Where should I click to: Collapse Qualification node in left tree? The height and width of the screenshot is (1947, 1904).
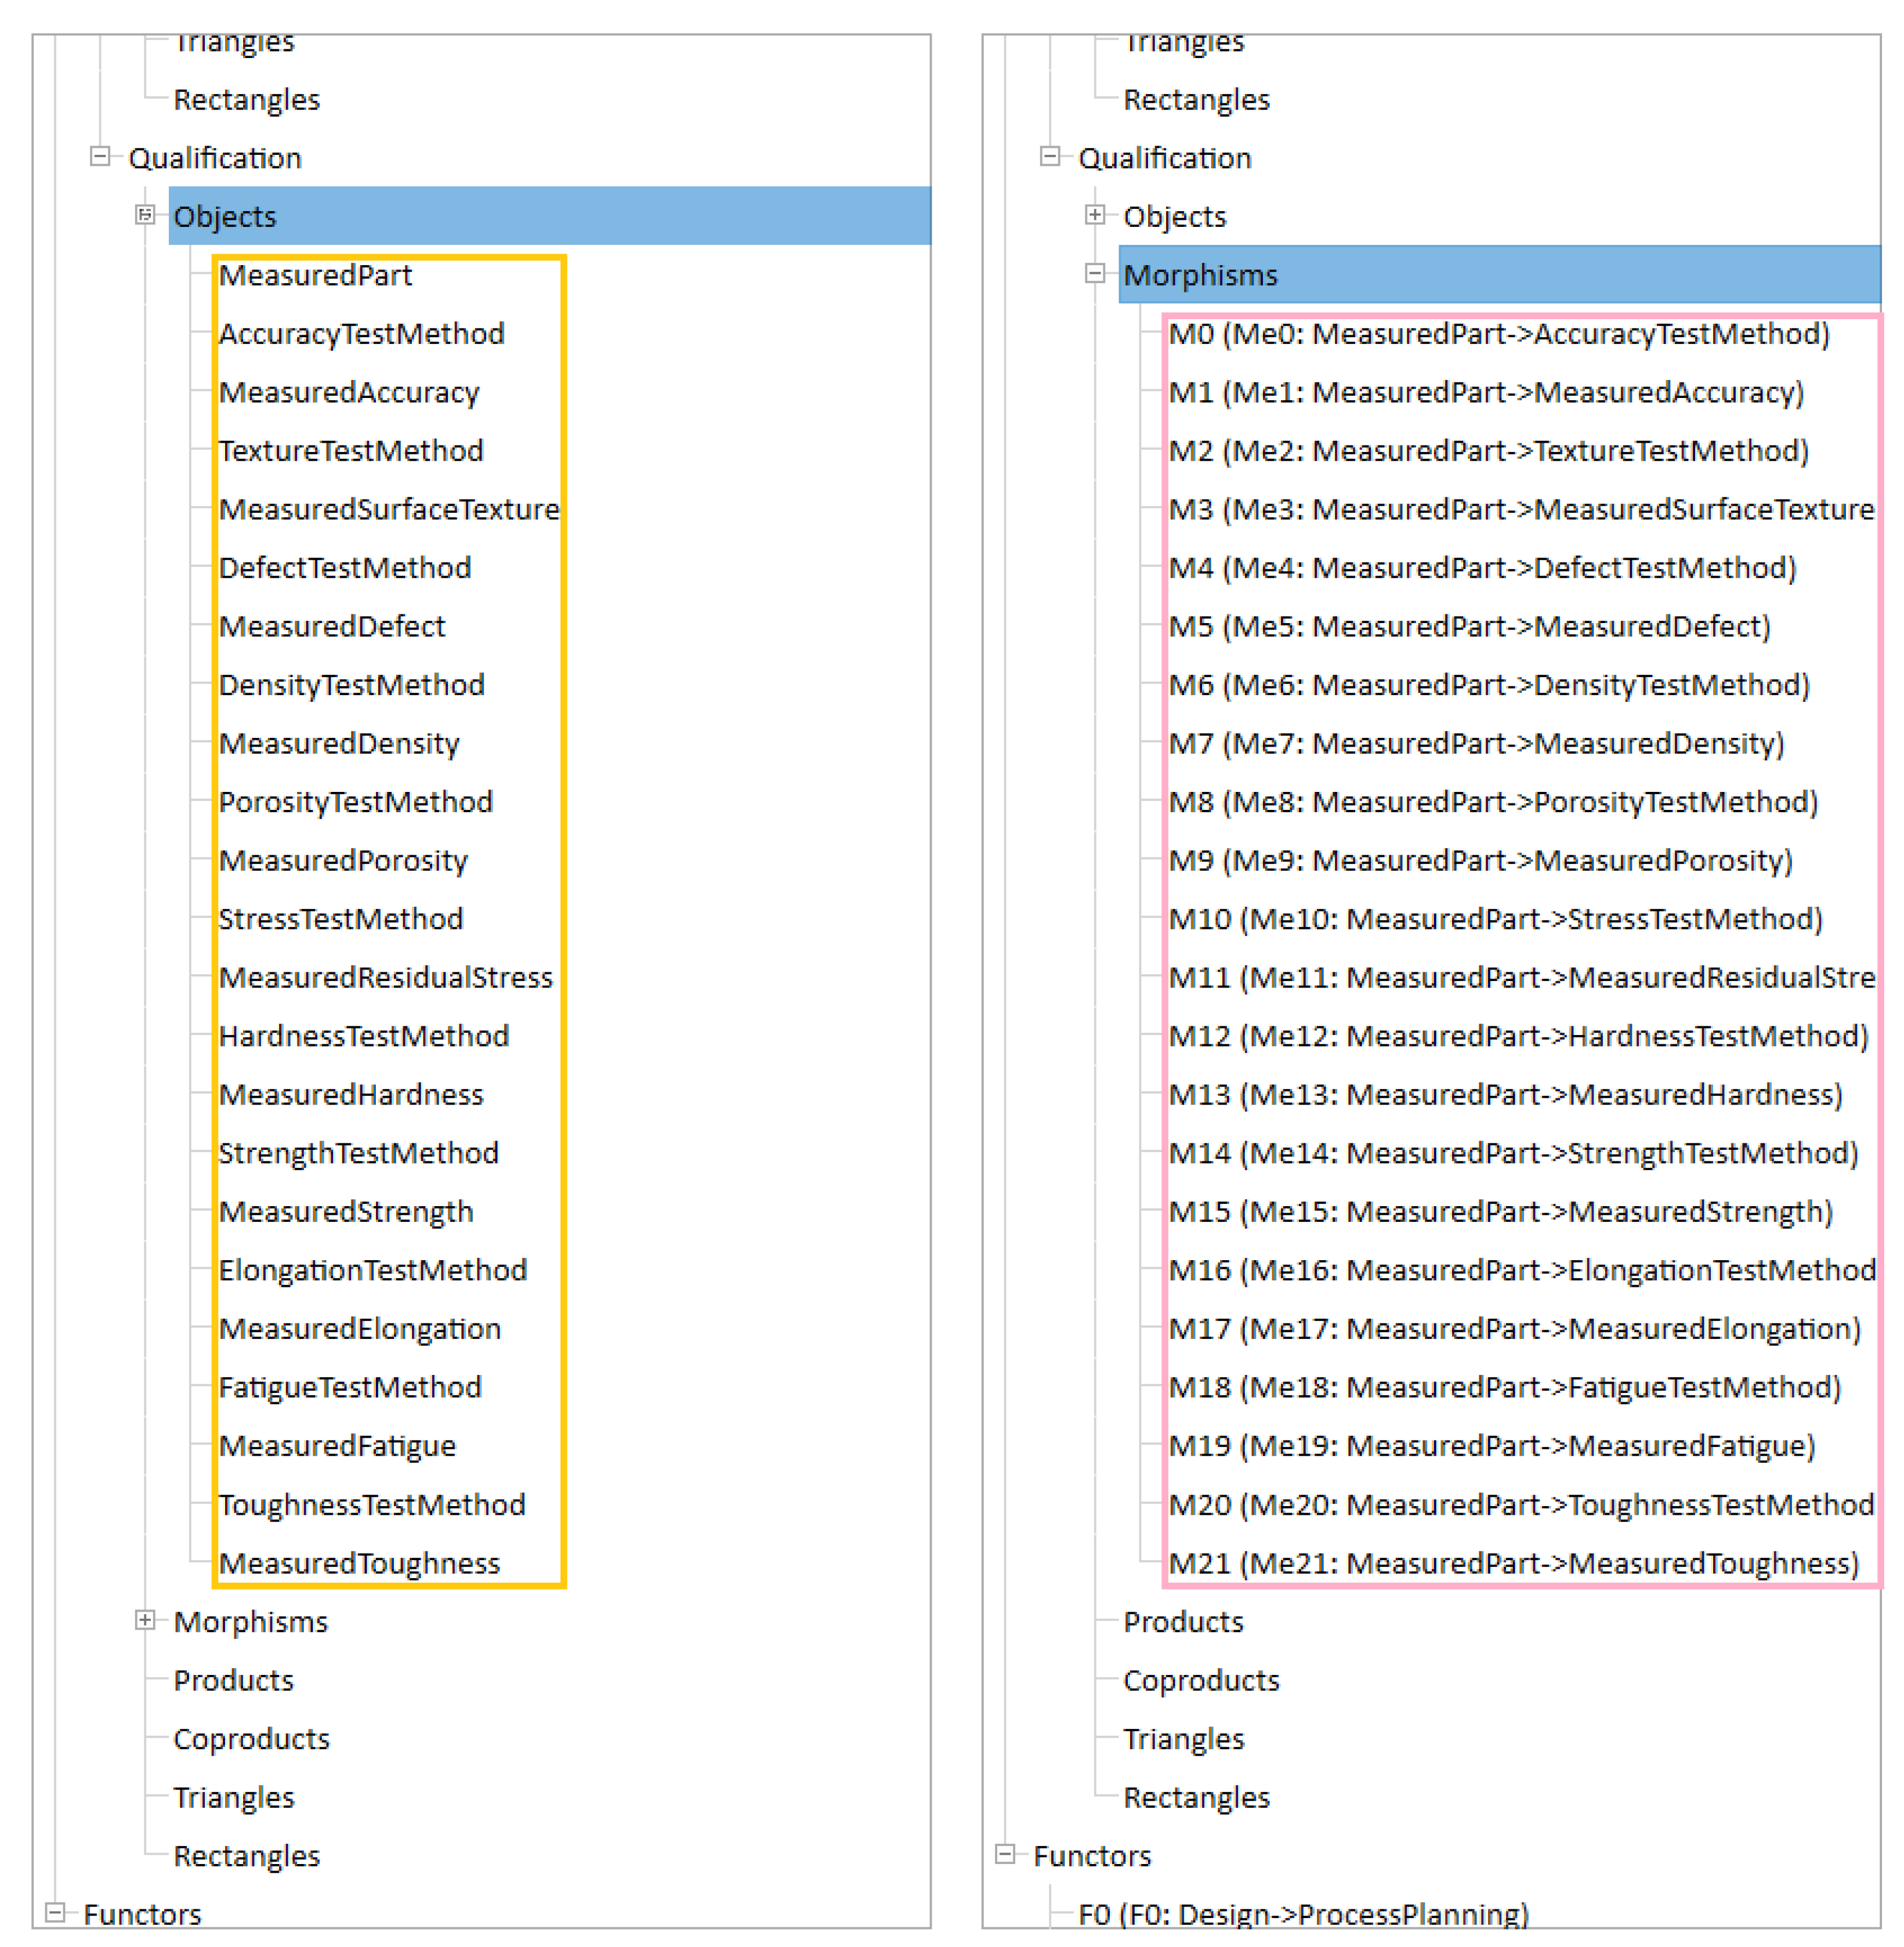click(x=99, y=157)
